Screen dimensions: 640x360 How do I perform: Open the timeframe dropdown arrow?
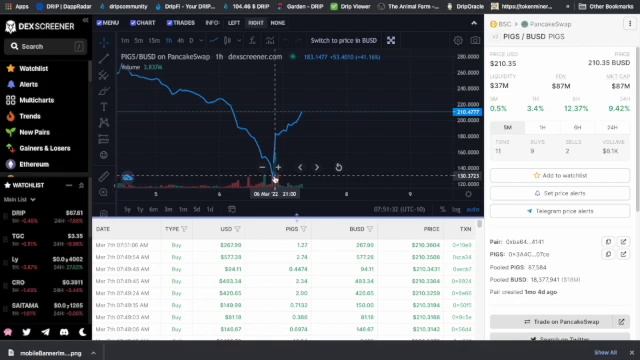[x=201, y=40]
